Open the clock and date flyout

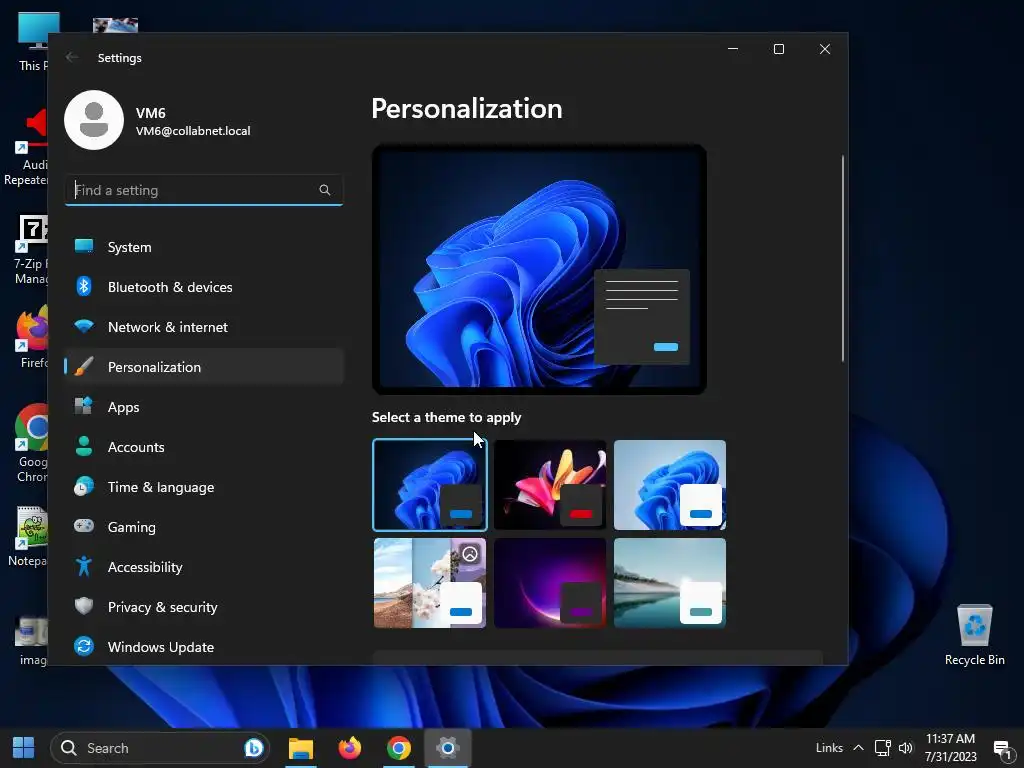950,748
